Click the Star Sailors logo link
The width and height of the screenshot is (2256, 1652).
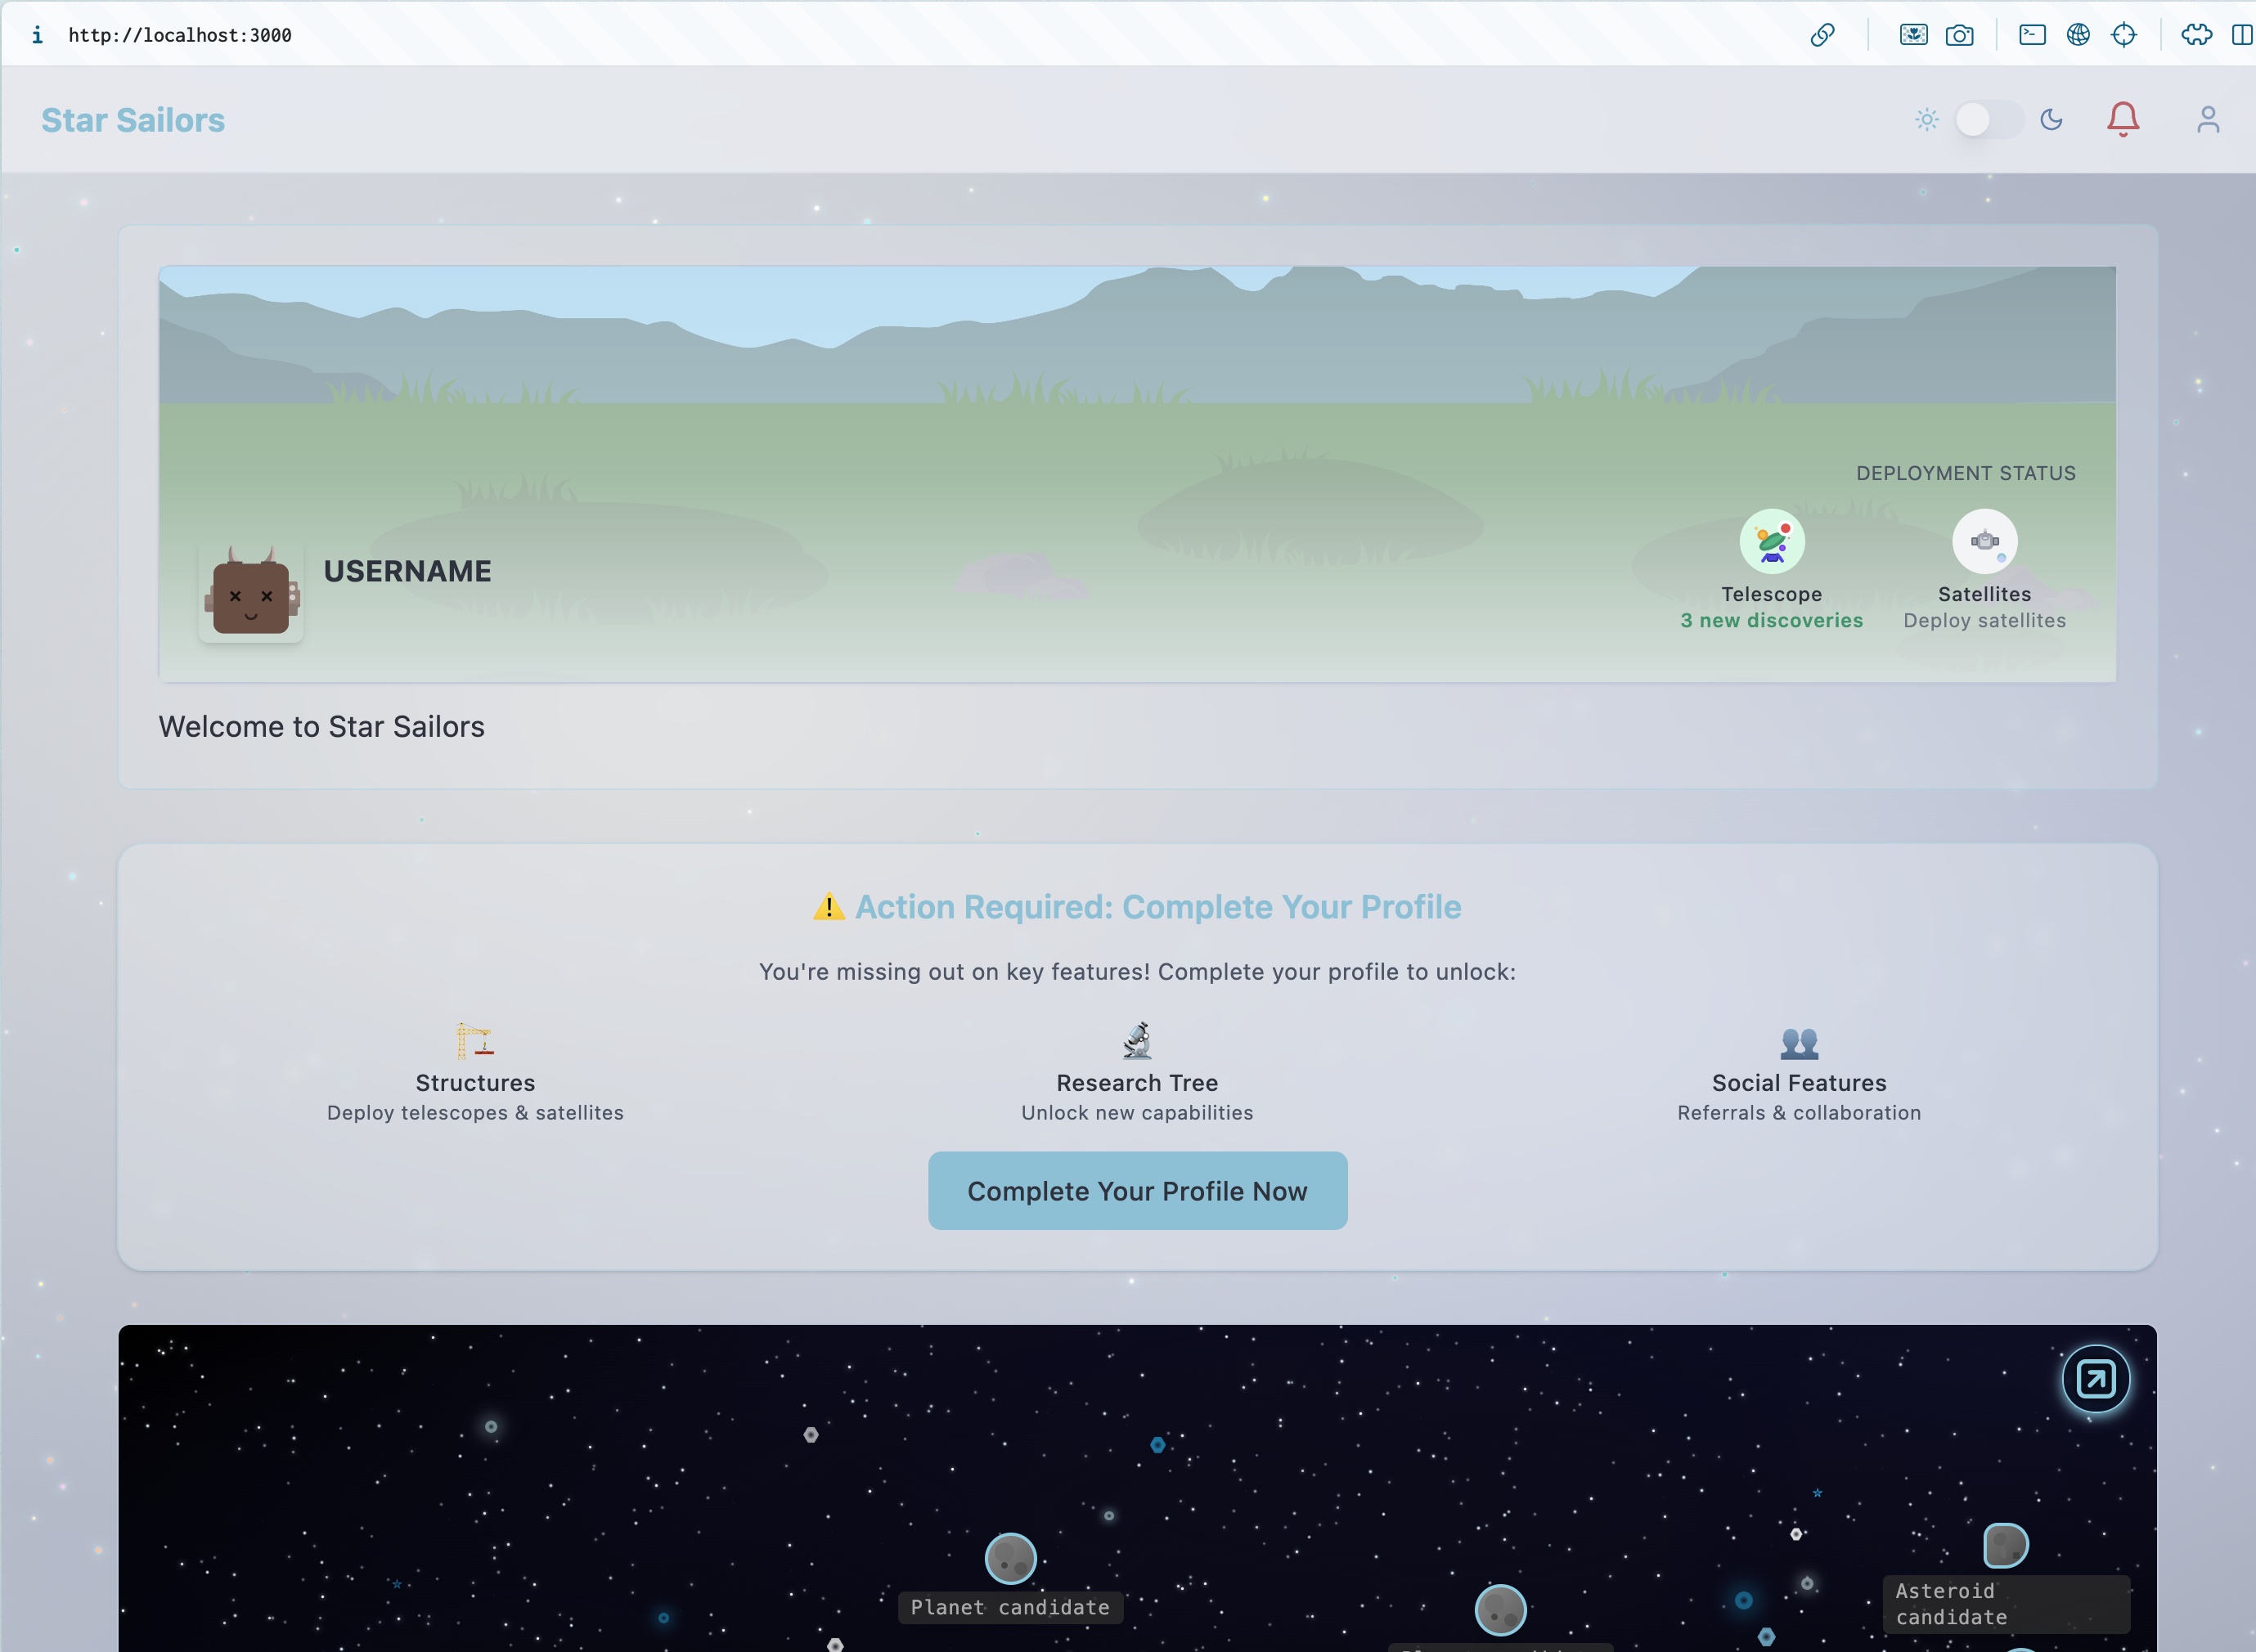pos(133,120)
